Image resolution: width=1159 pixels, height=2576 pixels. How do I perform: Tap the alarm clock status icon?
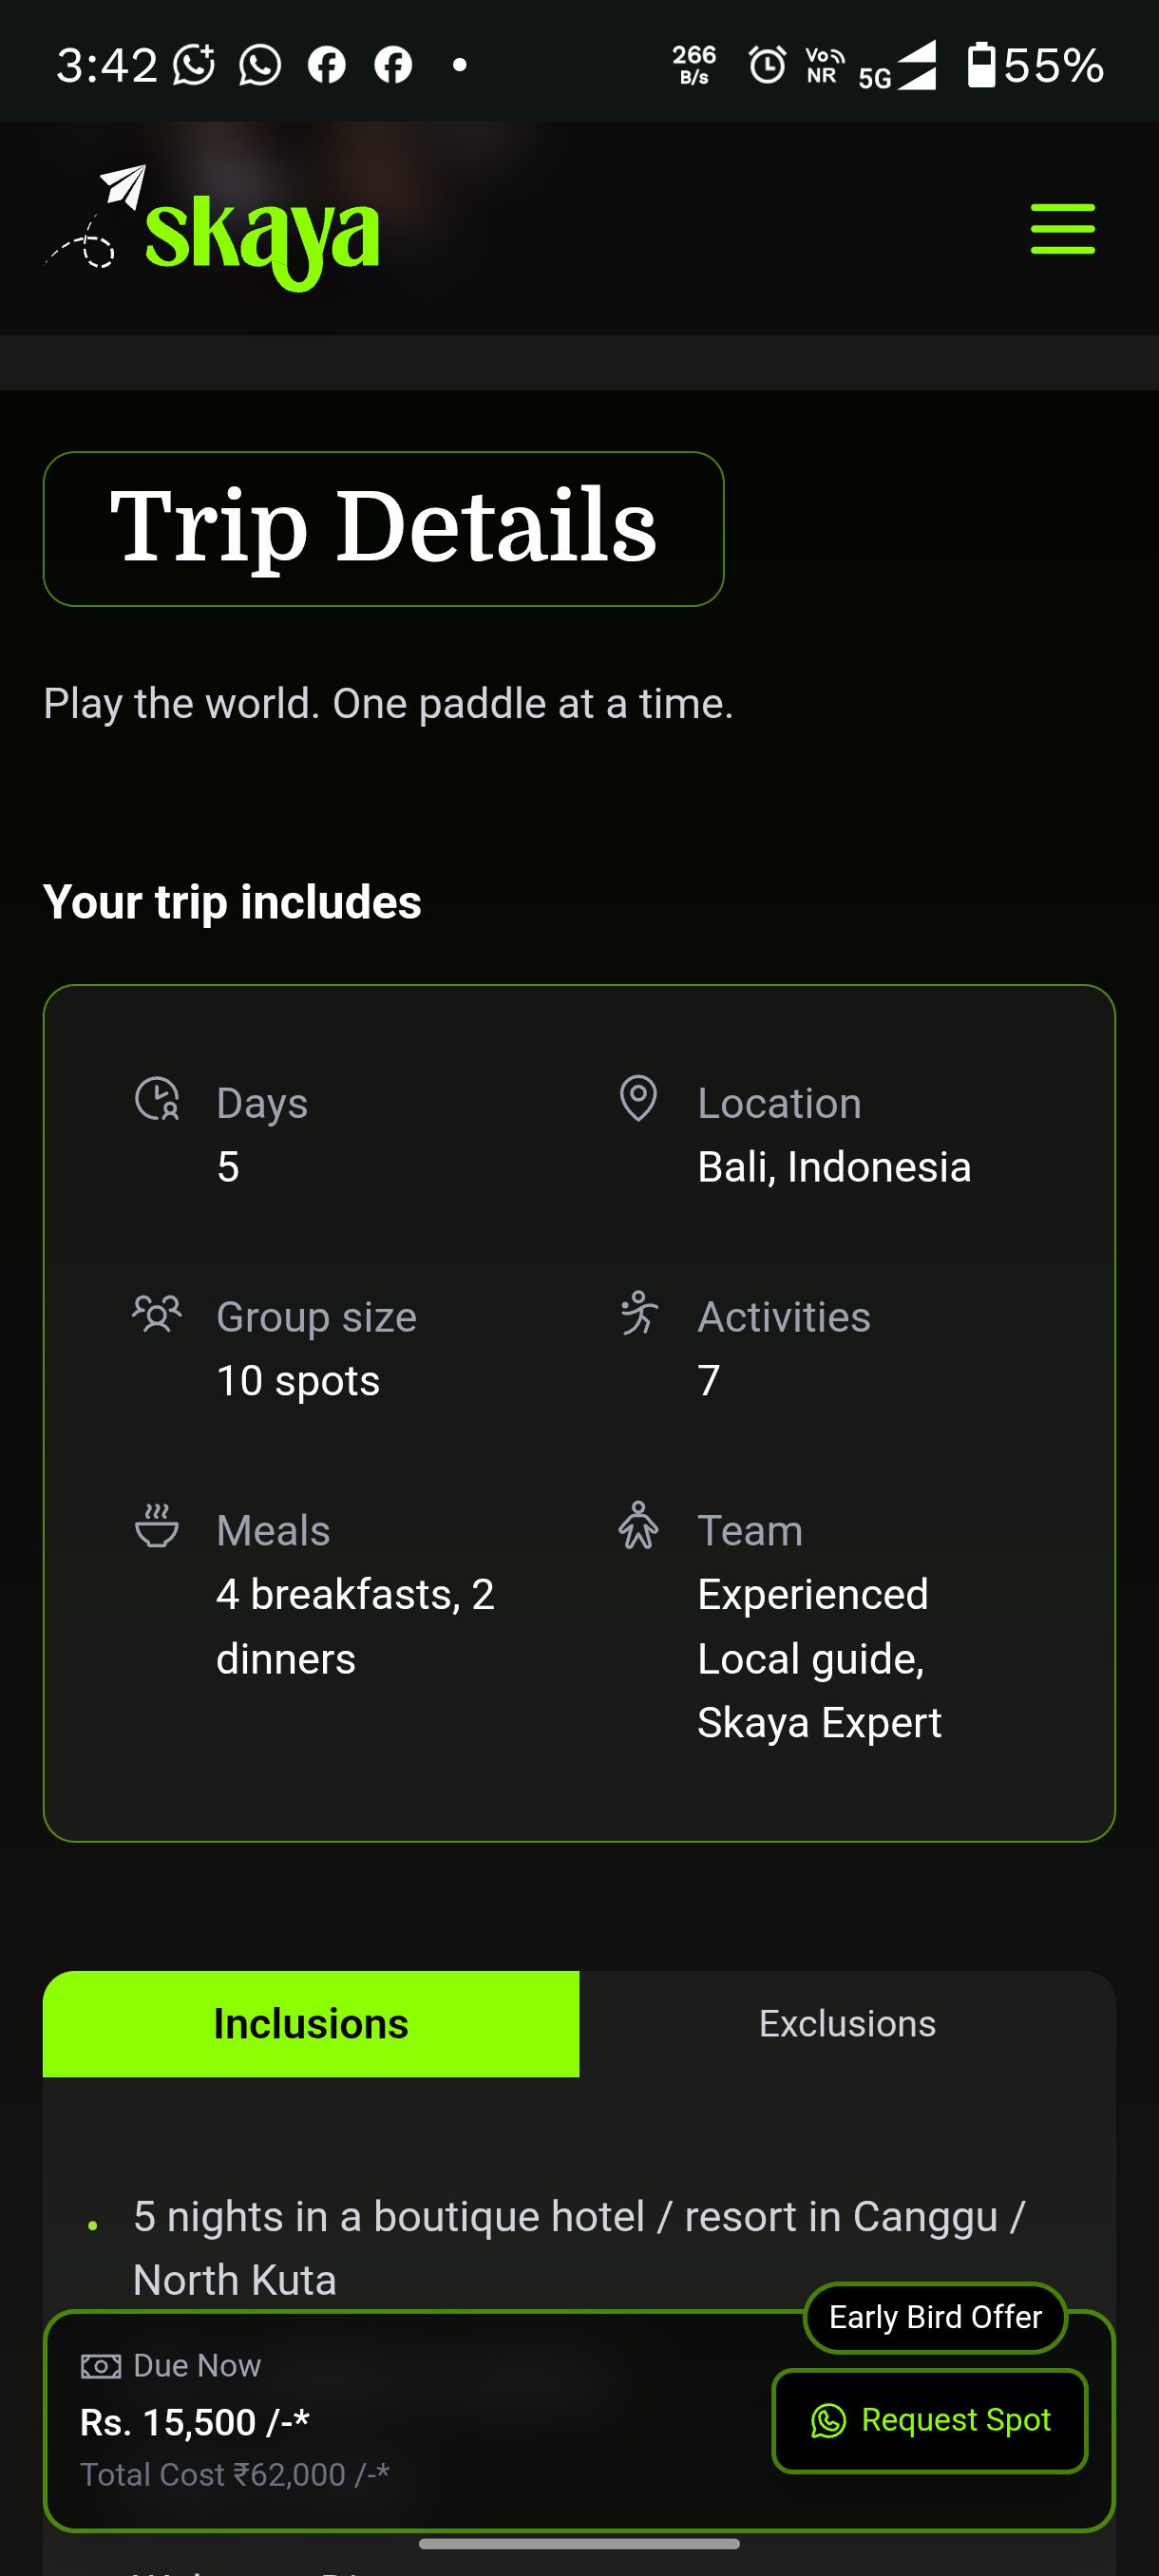[x=767, y=66]
